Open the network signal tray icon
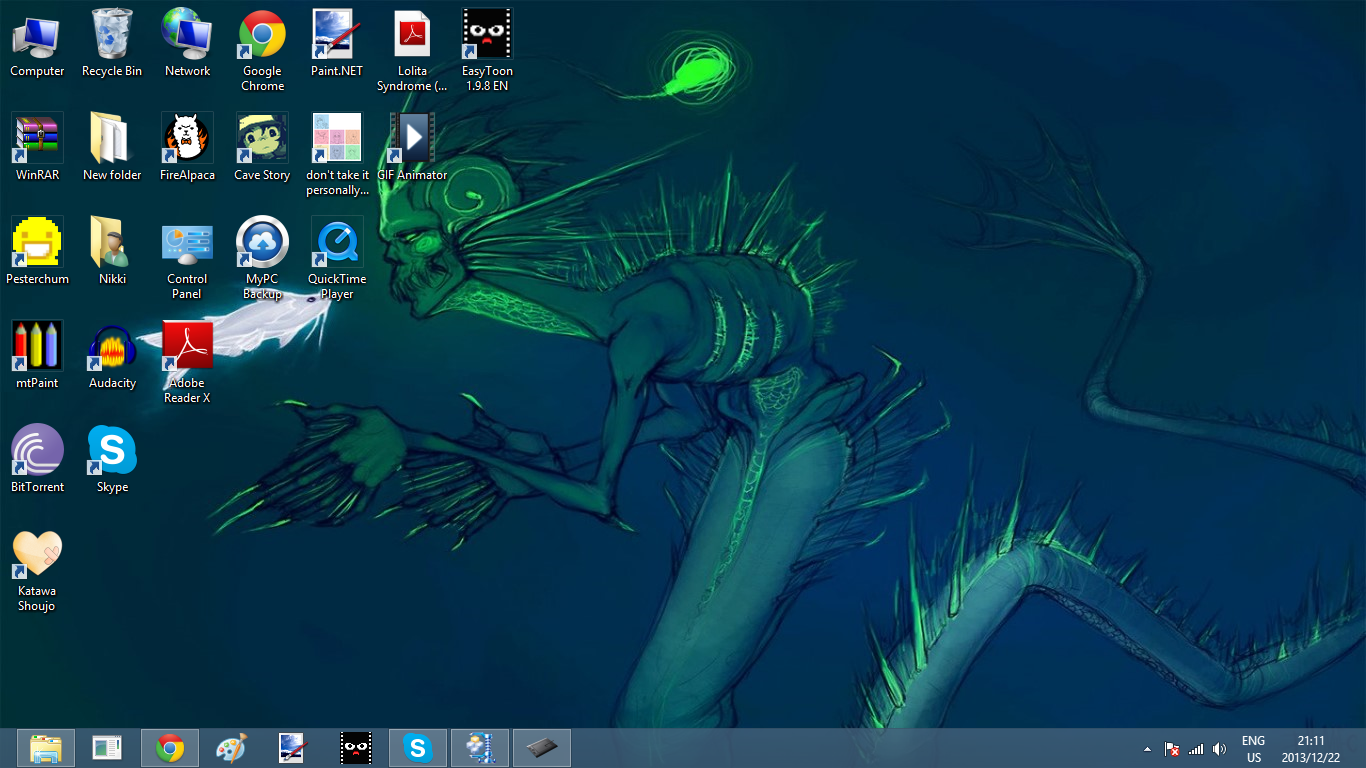The height and width of the screenshot is (768, 1366). (1196, 749)
